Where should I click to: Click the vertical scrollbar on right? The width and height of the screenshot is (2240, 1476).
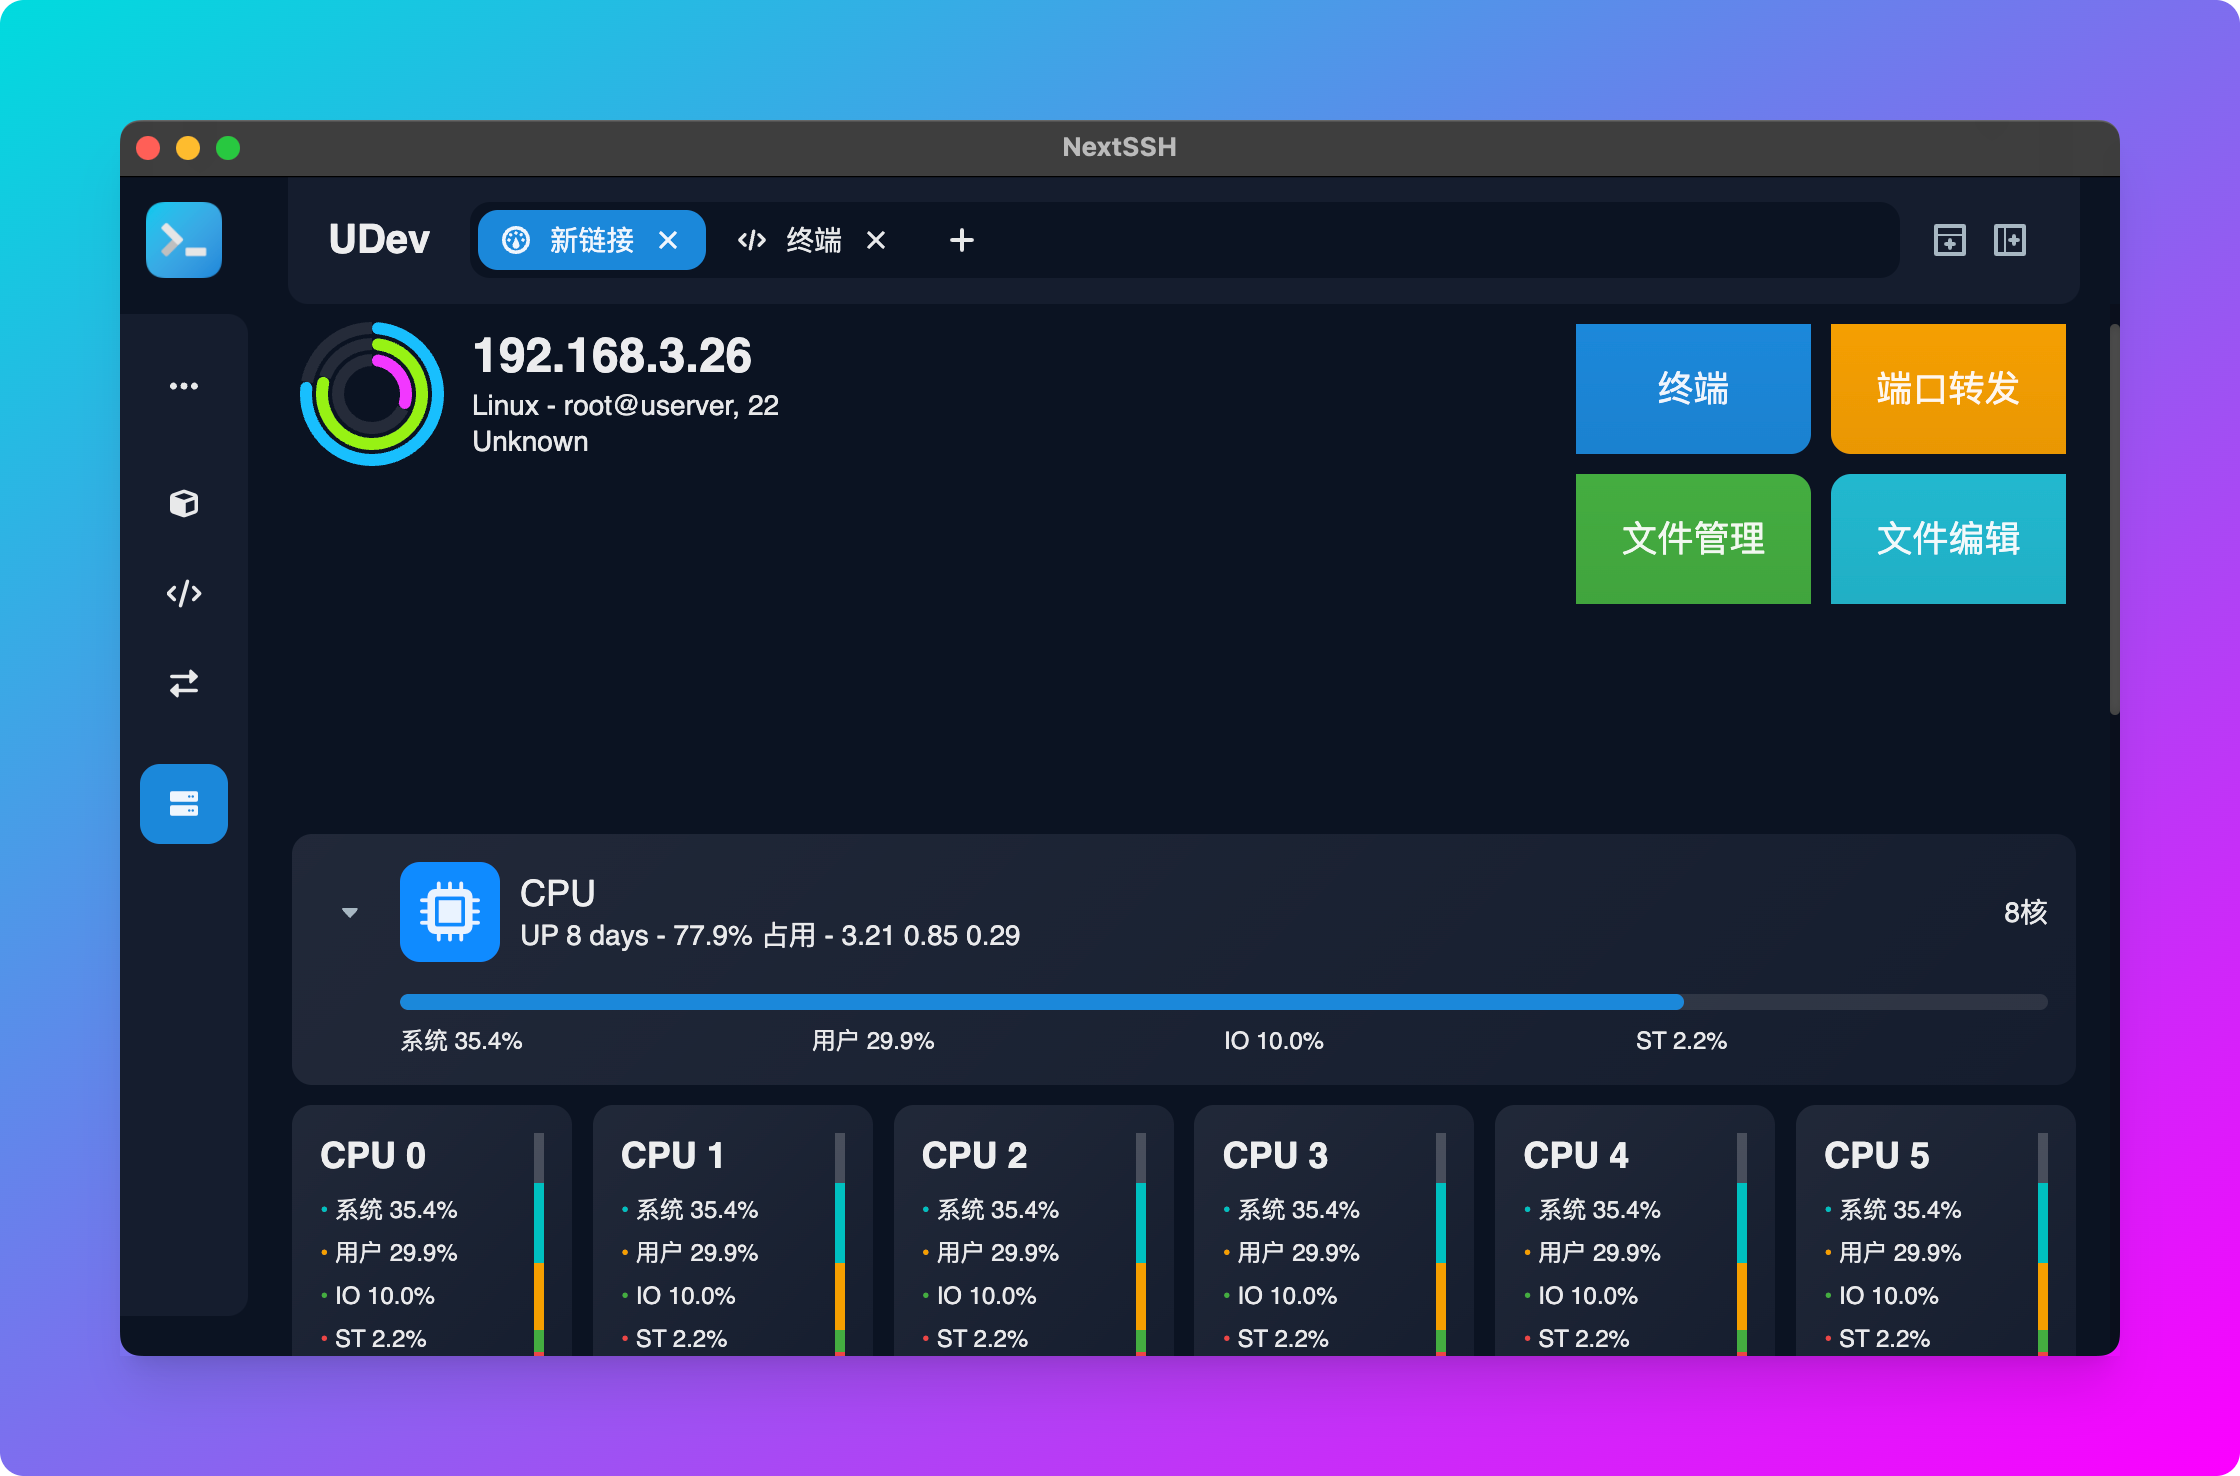(x=2114, y=520)
